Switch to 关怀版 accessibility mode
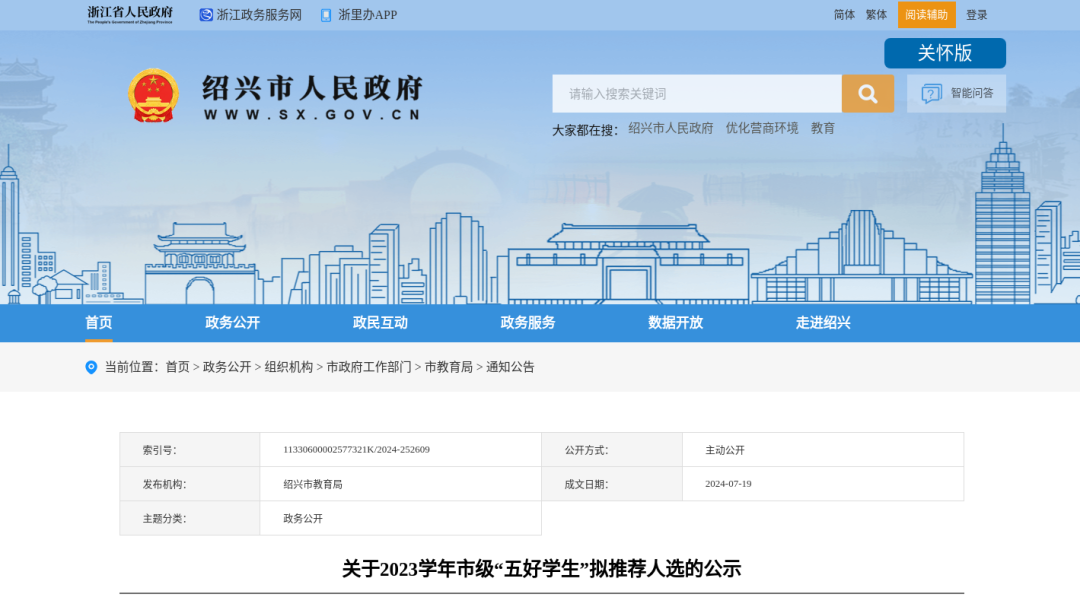 pos(944,53)
